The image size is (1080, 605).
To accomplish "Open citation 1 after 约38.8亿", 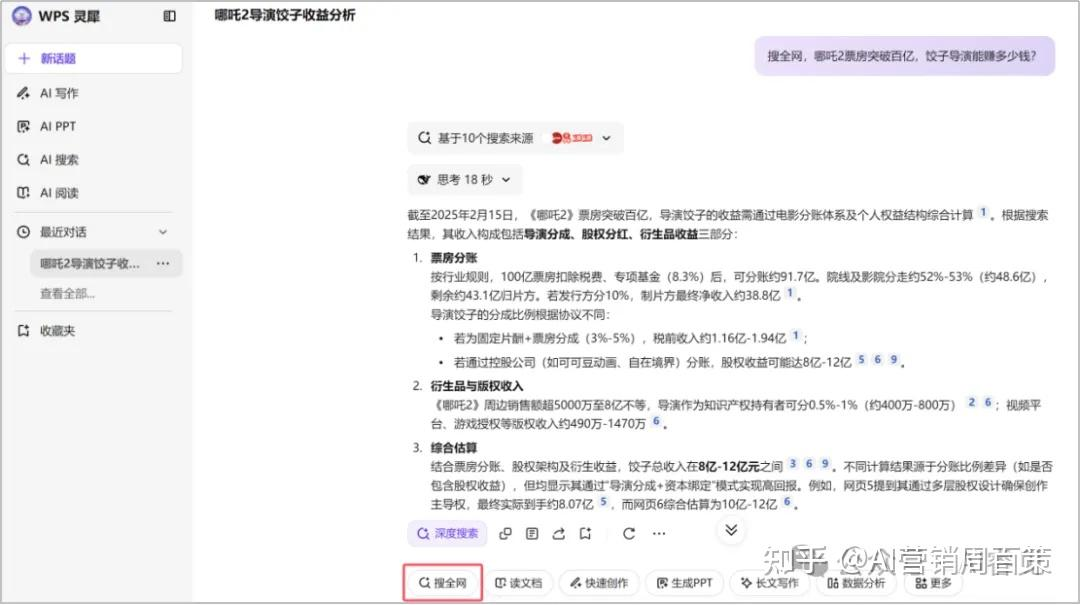I will [789, 294].
